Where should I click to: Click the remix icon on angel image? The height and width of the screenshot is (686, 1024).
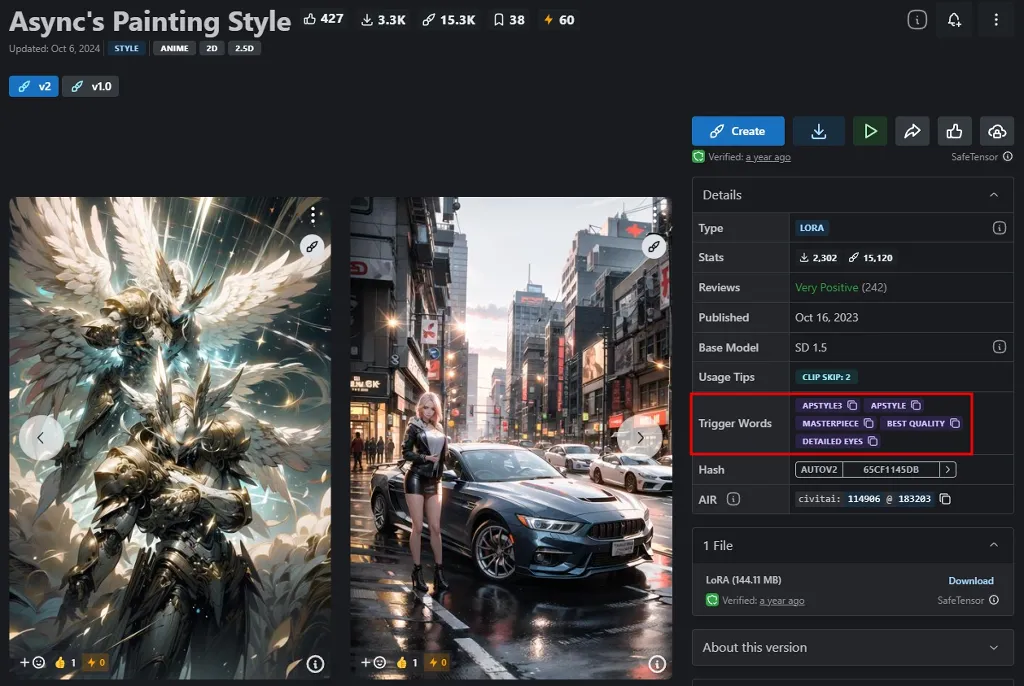tap(312, 246)
